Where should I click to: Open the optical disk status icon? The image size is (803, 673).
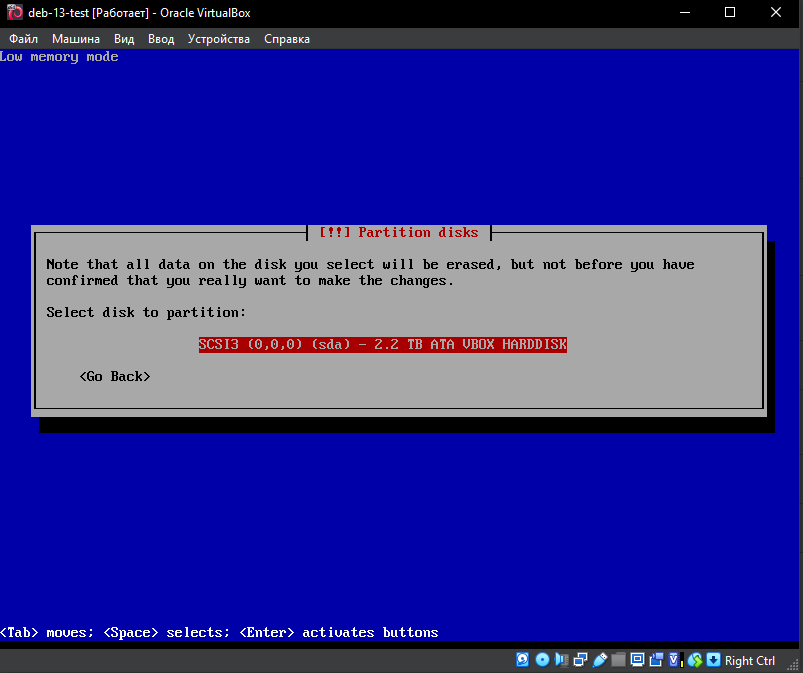(542, 660)
